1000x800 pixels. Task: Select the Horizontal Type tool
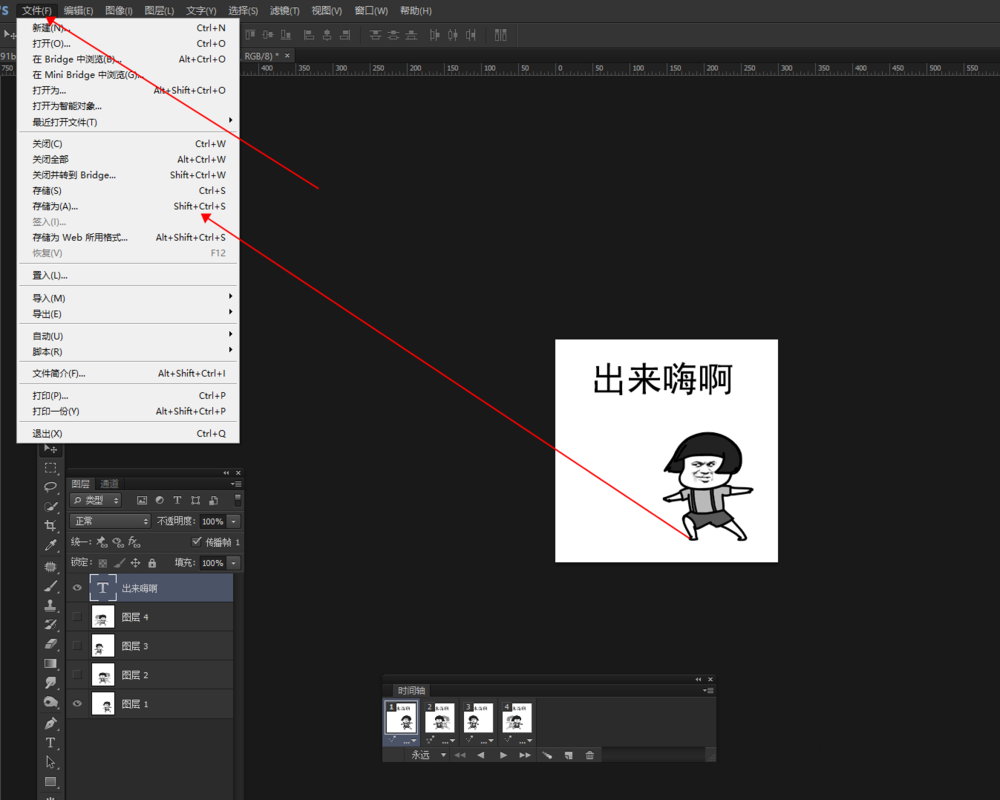[50, 743]
